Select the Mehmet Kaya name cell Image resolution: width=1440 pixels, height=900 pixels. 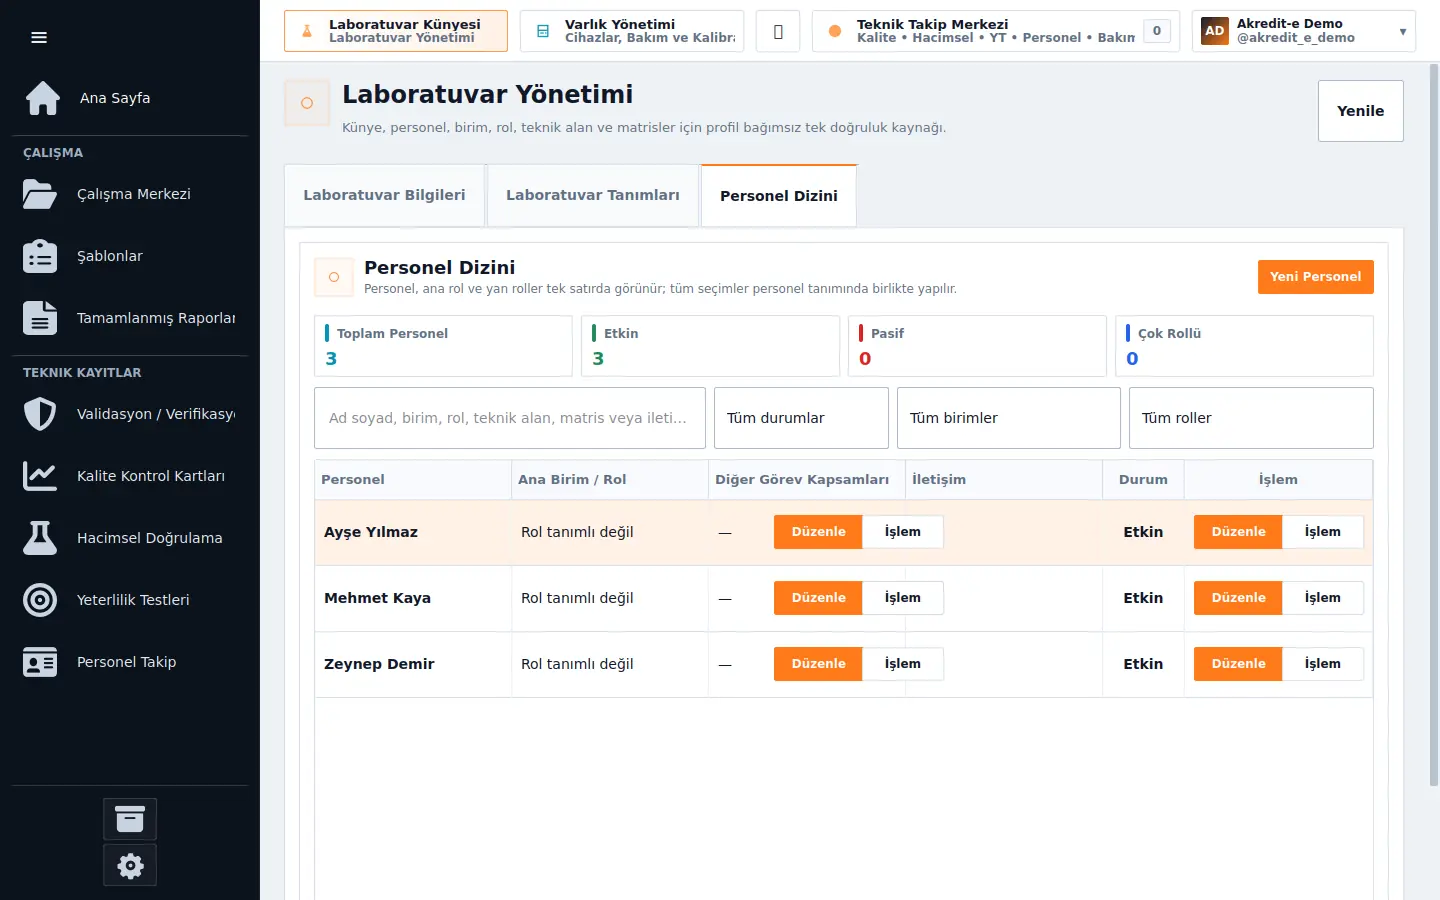click(x=413, y=598)
